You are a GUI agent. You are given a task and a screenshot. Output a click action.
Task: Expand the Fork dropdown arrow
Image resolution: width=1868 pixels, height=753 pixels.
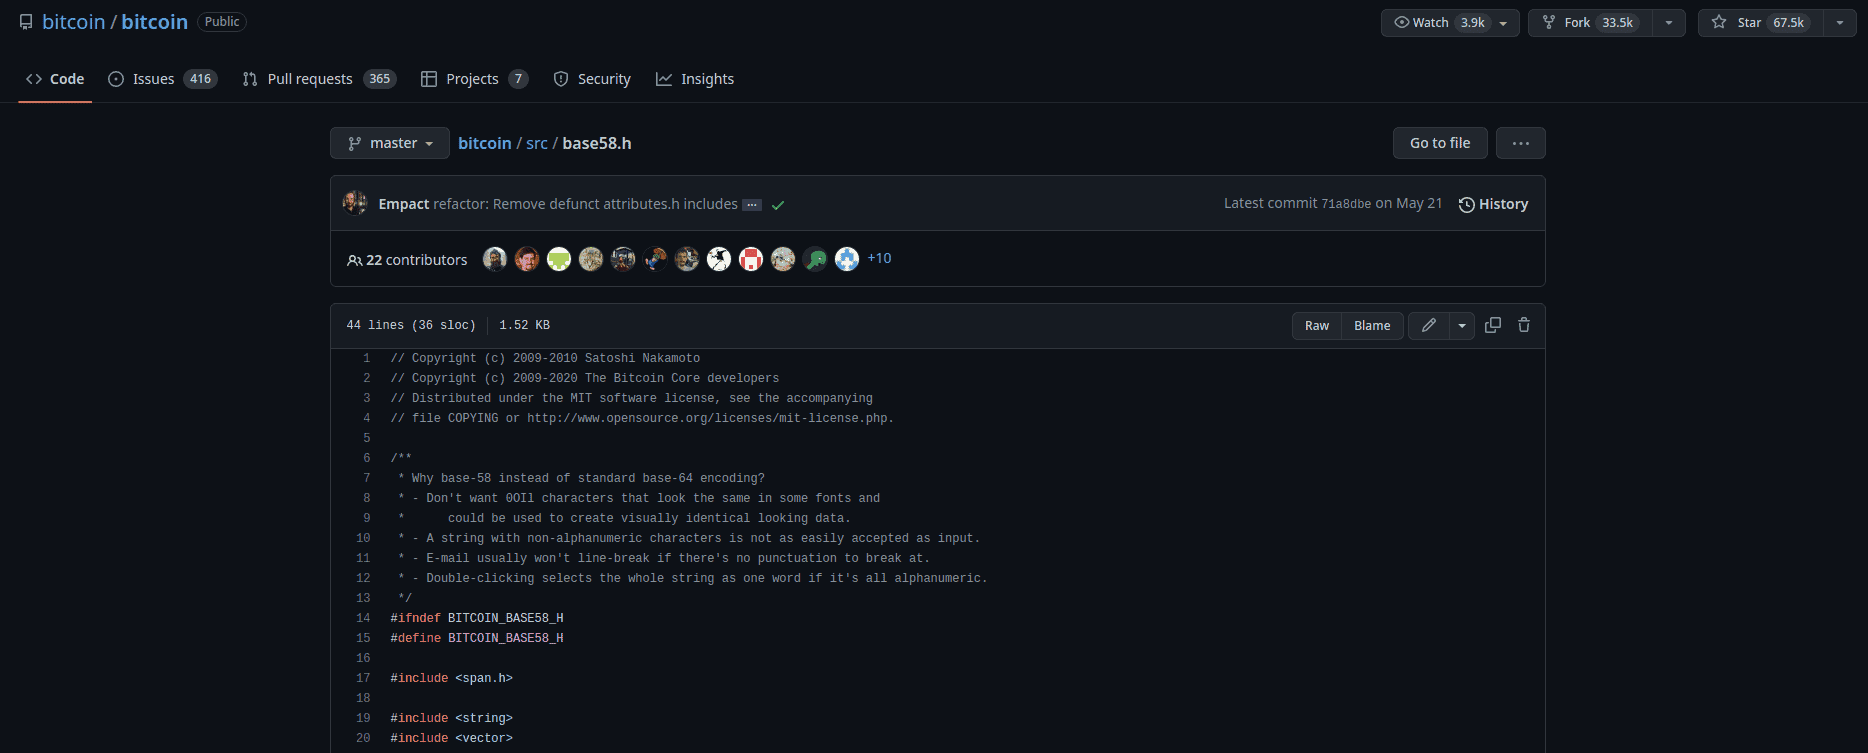pyautogui.click(x=1669, y=22)
